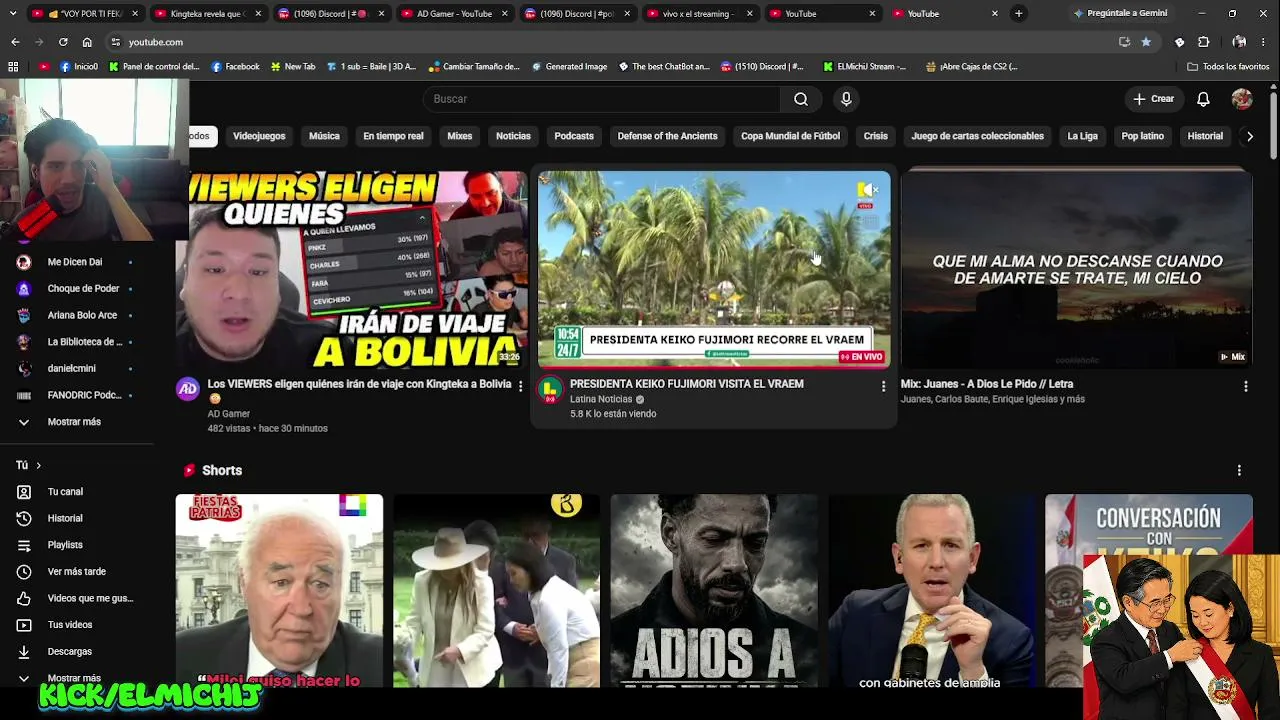Viewport: 1280px width, 720px height.
Task: Select the Pop latino filter chip
Action: [1143, 136]
